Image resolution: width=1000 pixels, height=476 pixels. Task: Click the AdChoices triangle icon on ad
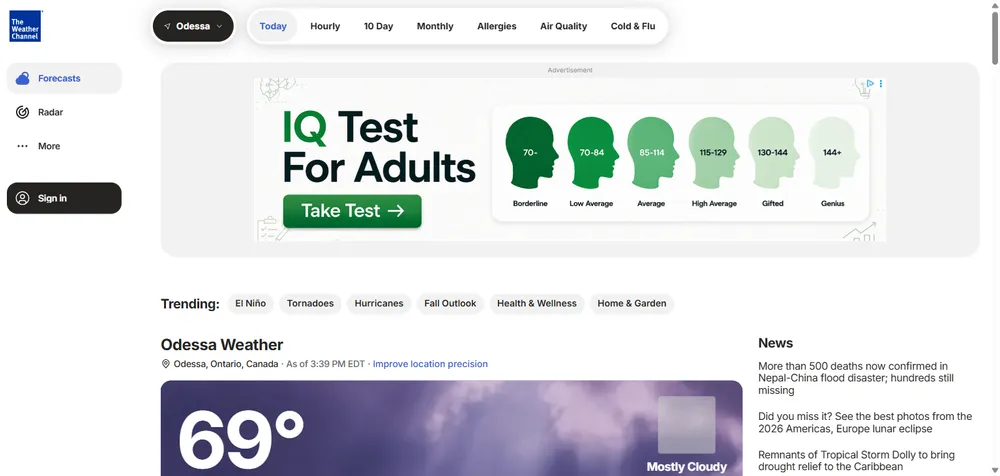coord(869,84)
